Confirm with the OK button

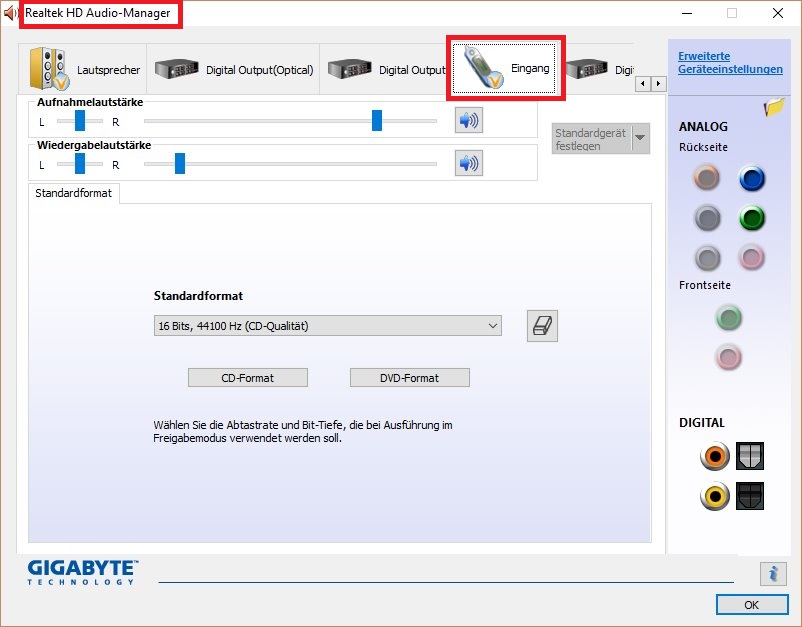(752, 605)
